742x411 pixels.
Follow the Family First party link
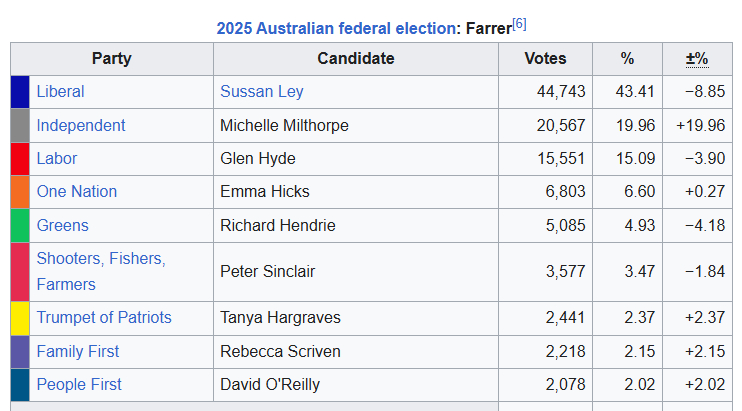click(x=78, y=352)
